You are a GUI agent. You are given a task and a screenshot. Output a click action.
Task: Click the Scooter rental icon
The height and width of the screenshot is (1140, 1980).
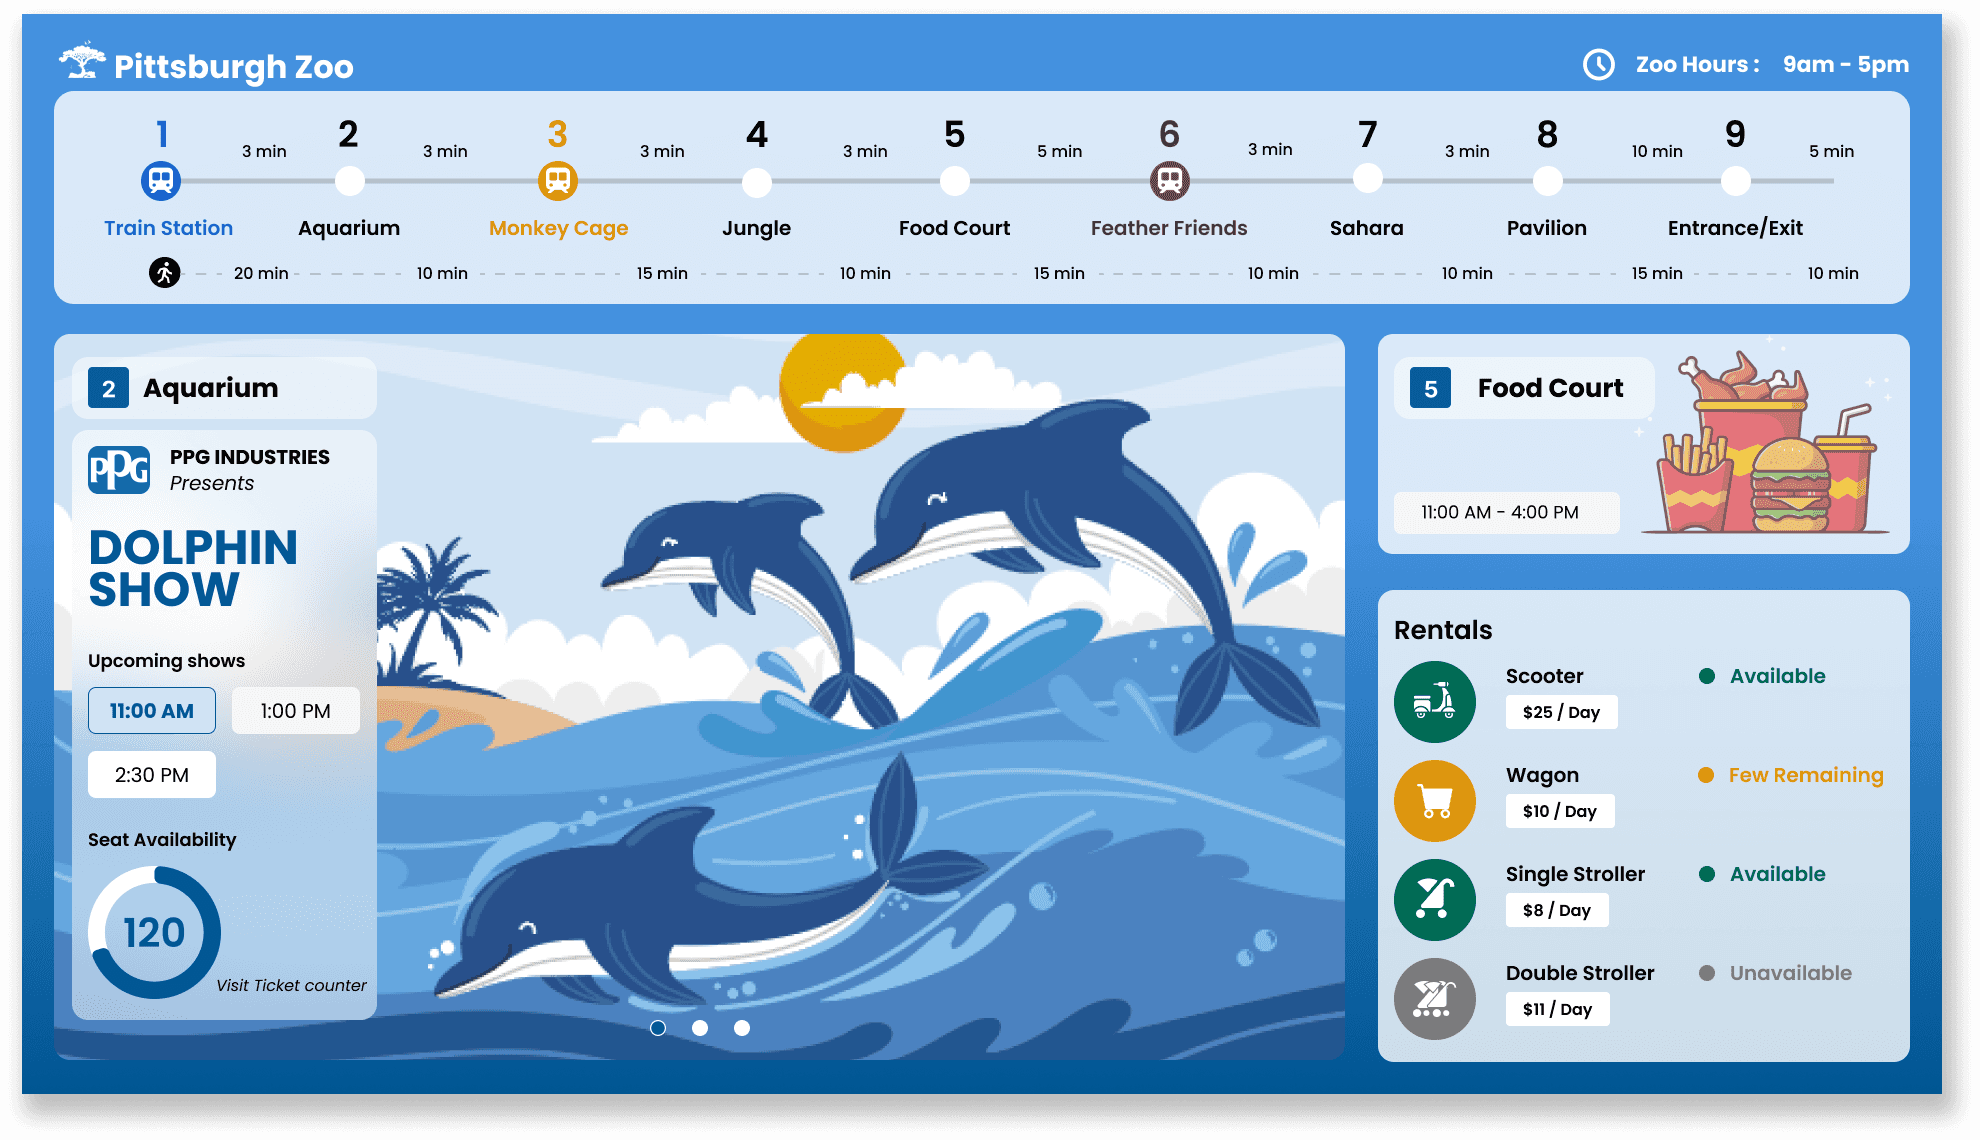coord(1435,702)
